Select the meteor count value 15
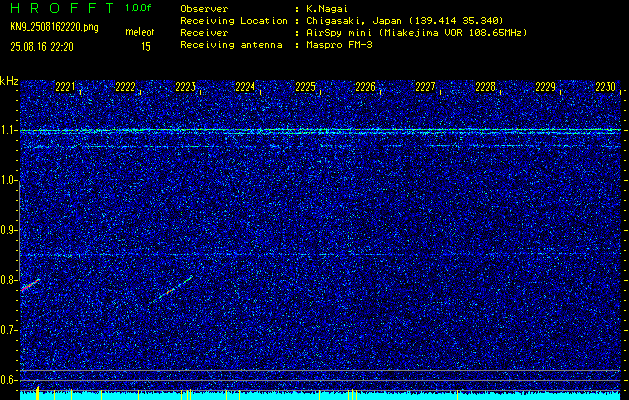 [146, 47]
